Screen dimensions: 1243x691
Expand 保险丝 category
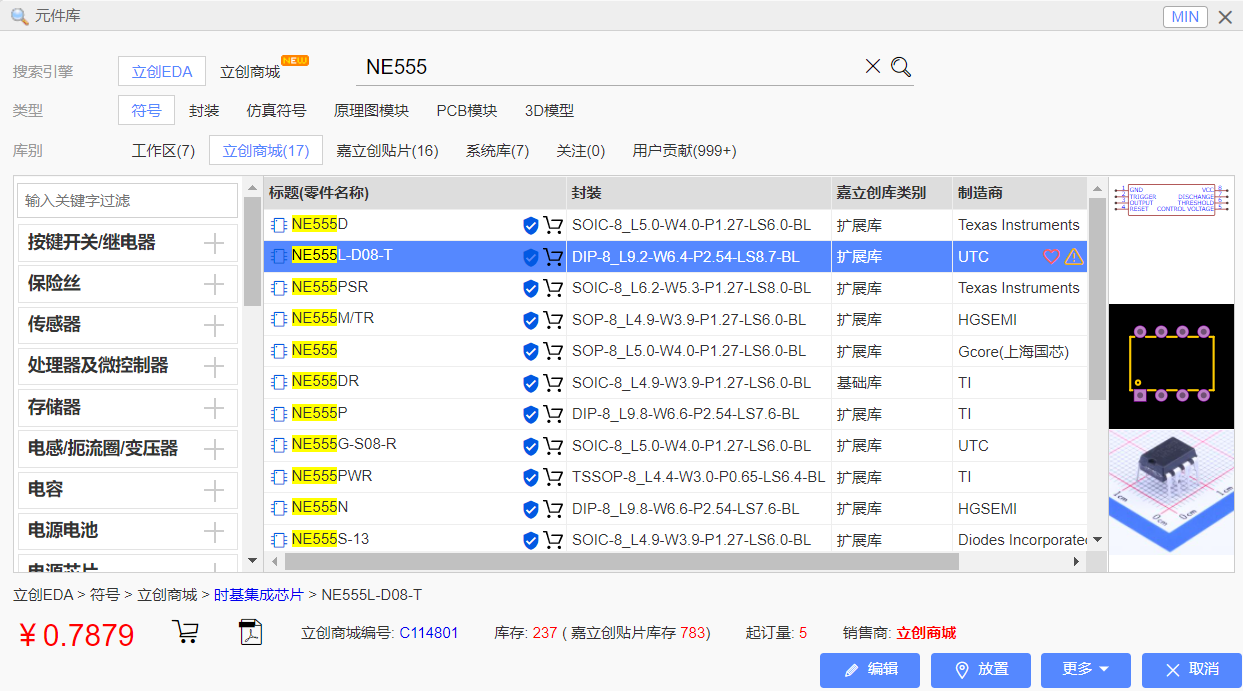214,284
